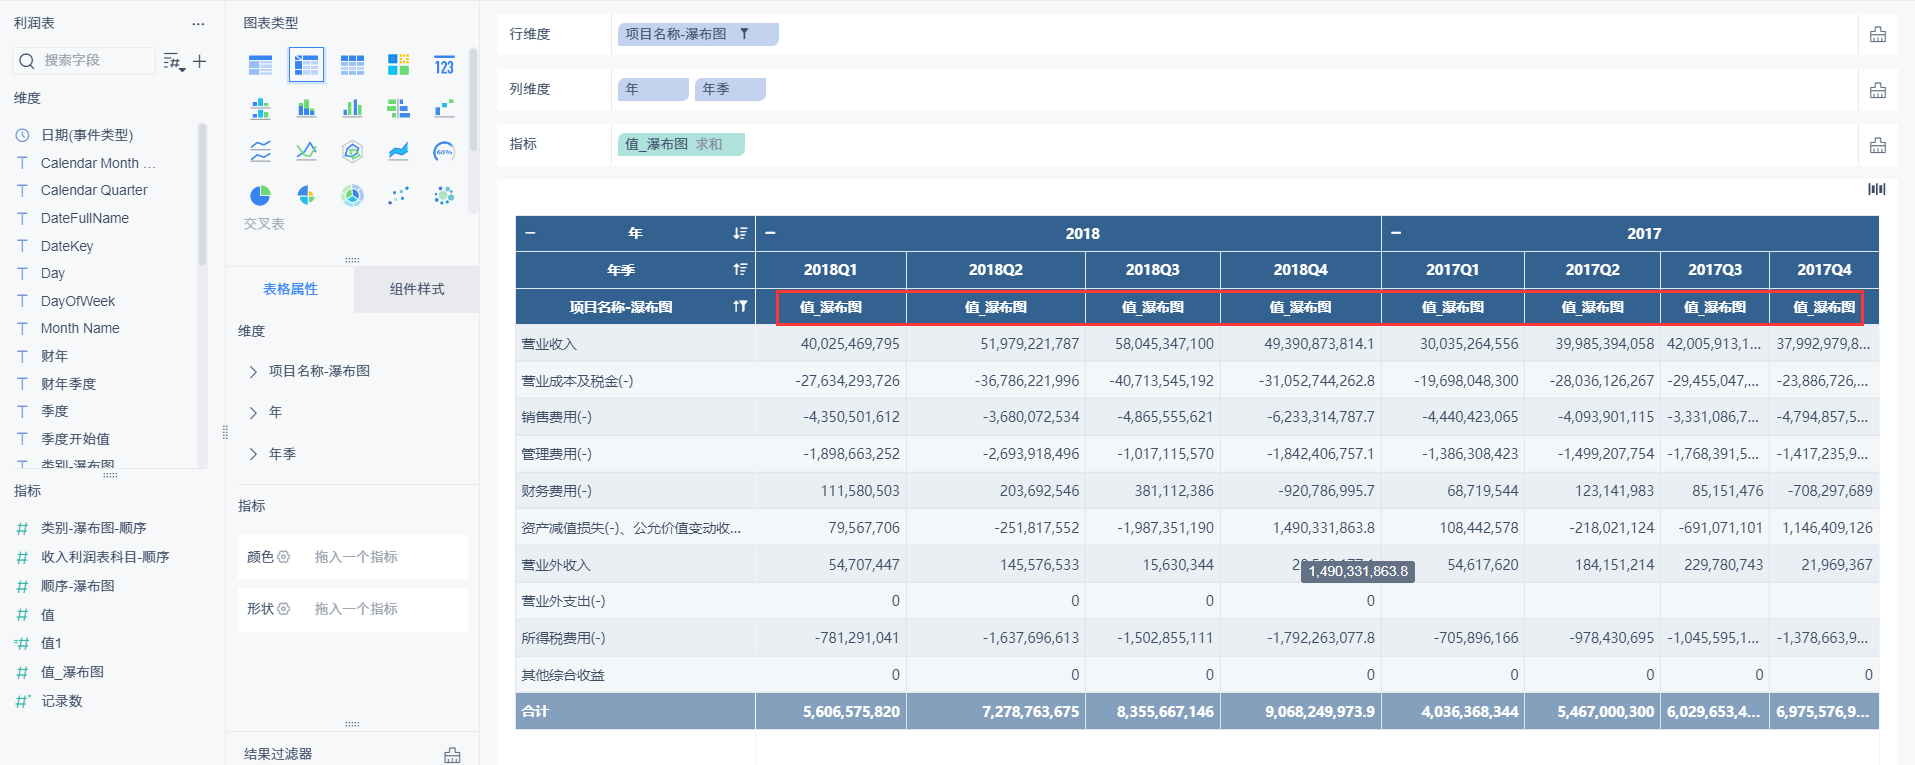This screenshot has height=765, width=1915.
Task: Select the radar chart type icon
Action: 352,152
